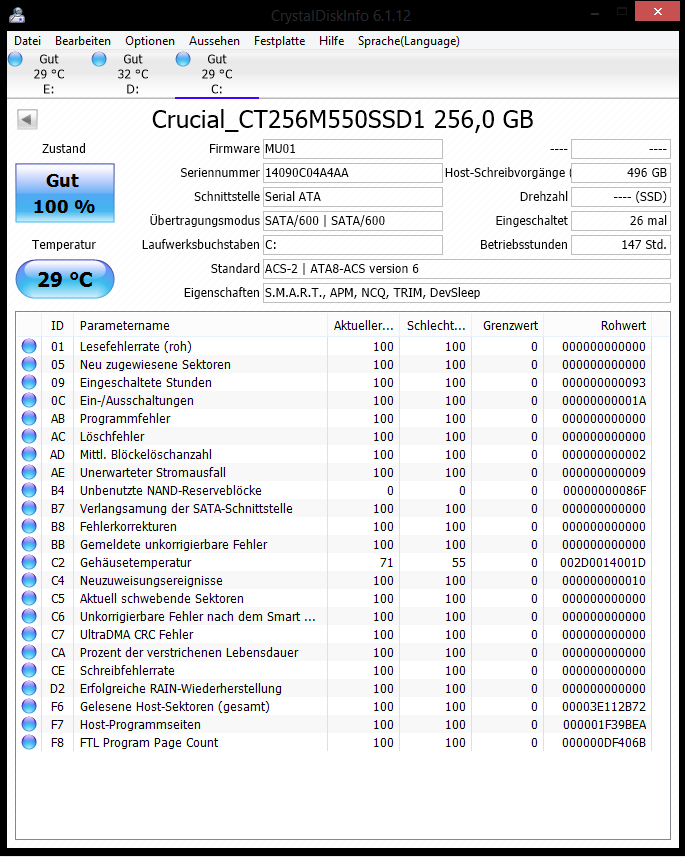The width and height of the screenshot is (685, 857).
Task: Click raw value 00000000086F
Action: [x=605, y=490]
